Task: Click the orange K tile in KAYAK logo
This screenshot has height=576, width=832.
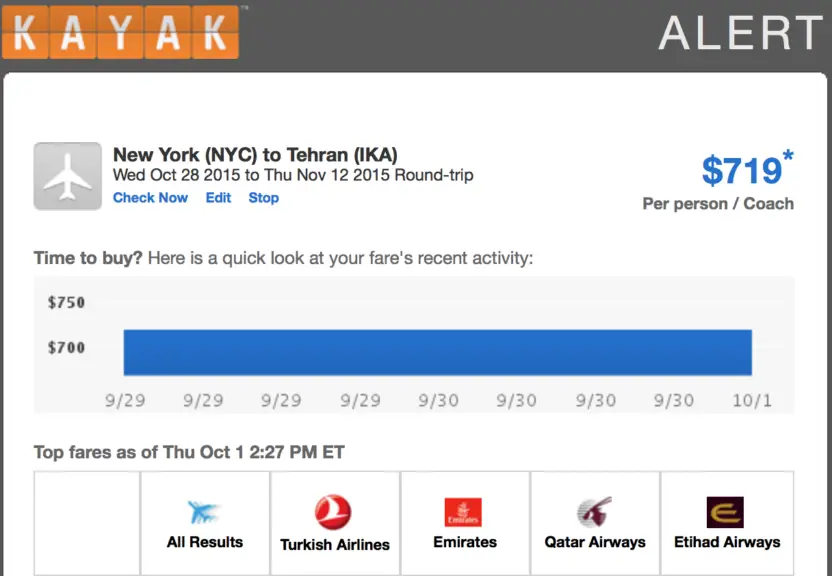Action: click(24, 32)
